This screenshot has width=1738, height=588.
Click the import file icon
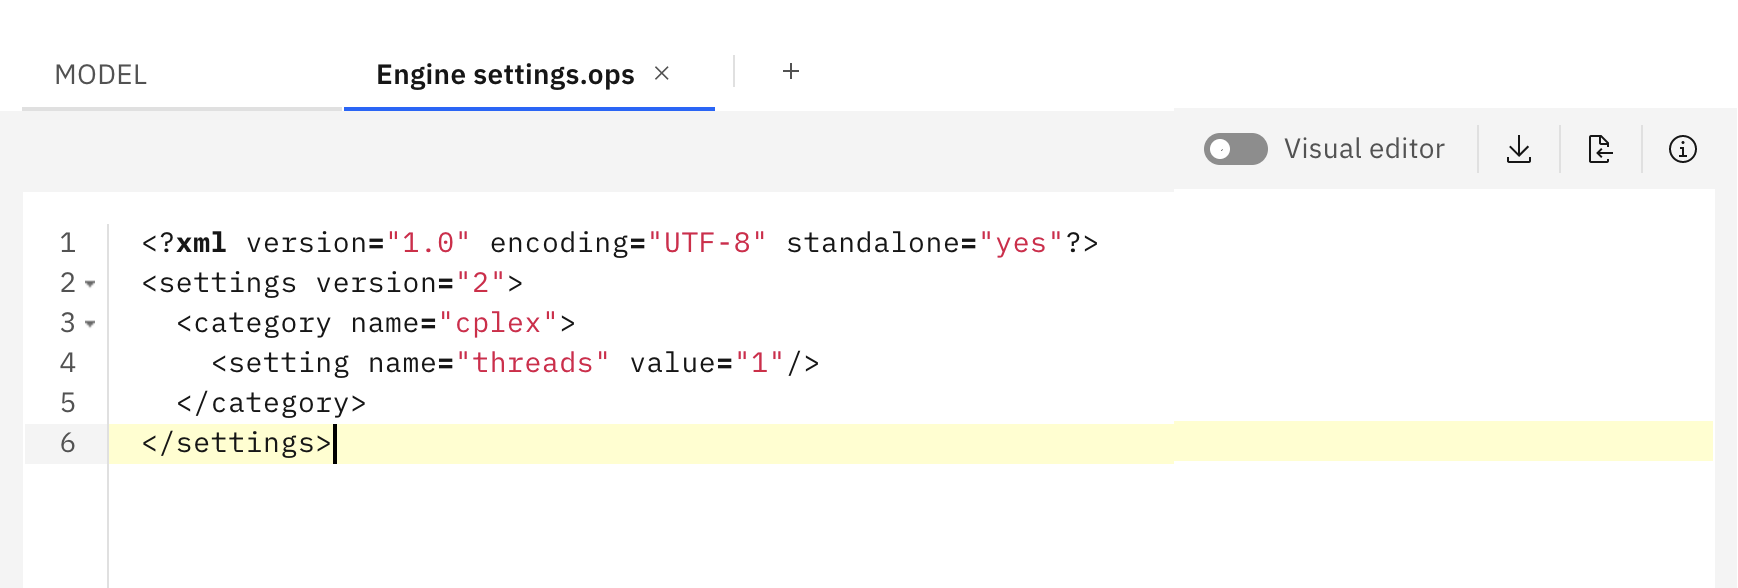tap(1601, 149)
